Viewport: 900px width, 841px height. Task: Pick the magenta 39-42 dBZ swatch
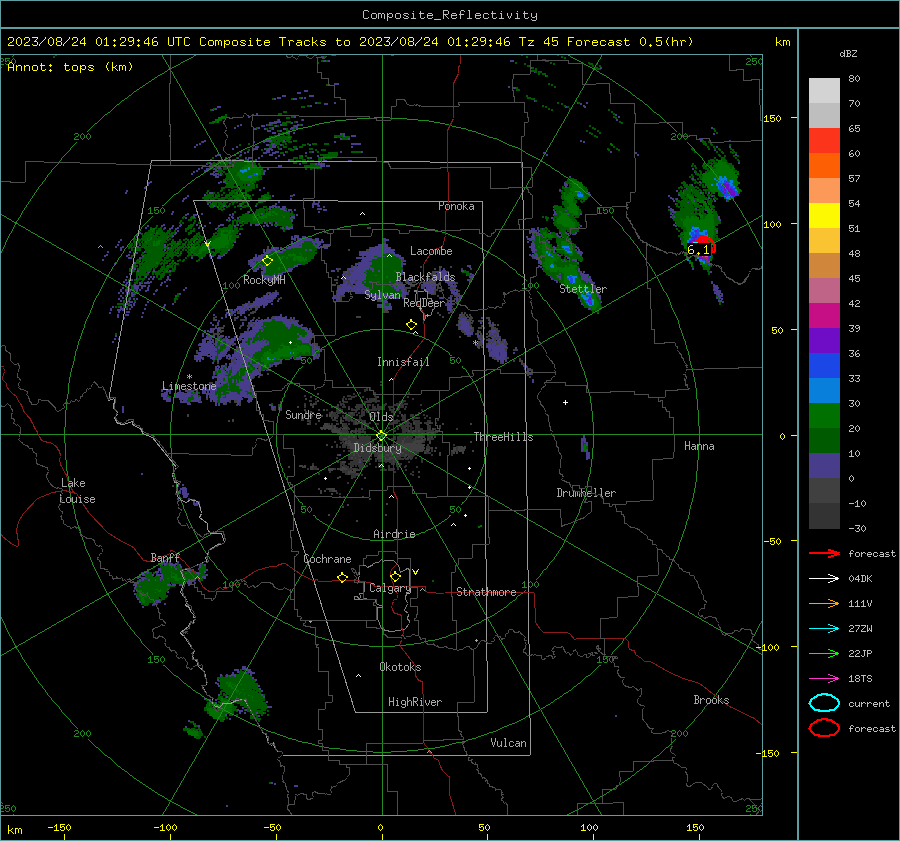(x=824, y=316)
